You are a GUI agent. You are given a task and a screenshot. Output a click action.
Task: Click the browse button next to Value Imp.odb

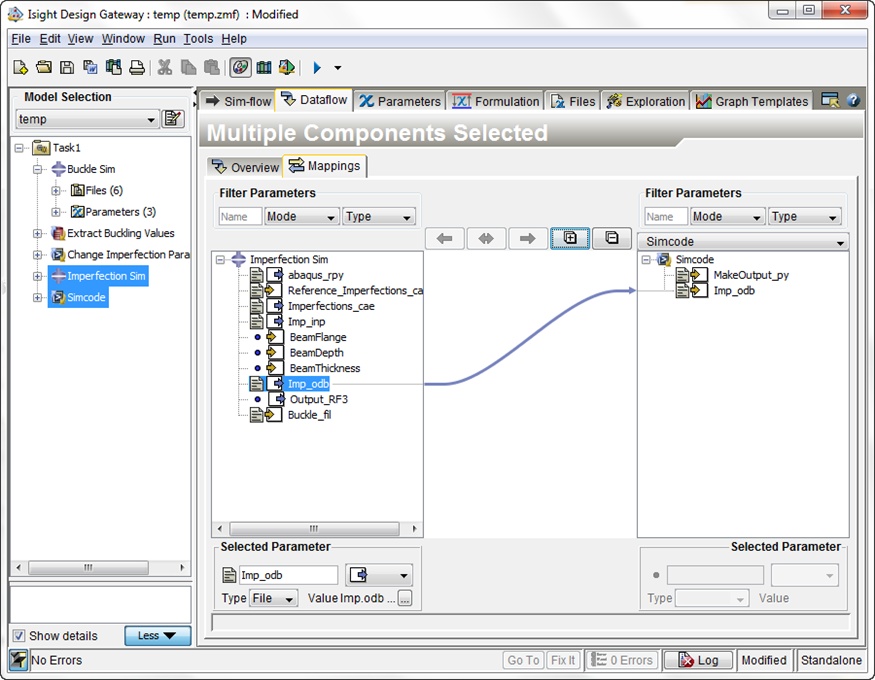click(405, 599)
